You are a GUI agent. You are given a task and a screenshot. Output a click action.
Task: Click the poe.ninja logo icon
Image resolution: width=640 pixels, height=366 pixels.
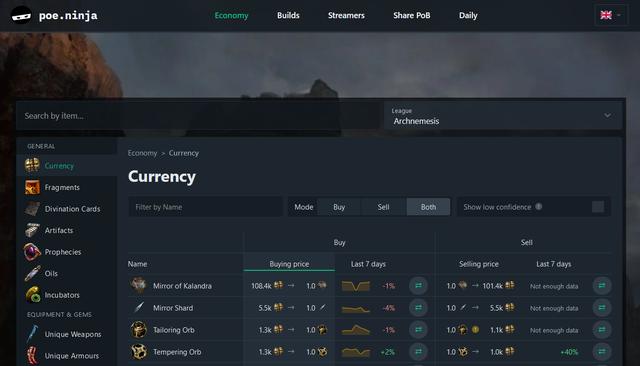pyautogui.click(x=21, y=16)
